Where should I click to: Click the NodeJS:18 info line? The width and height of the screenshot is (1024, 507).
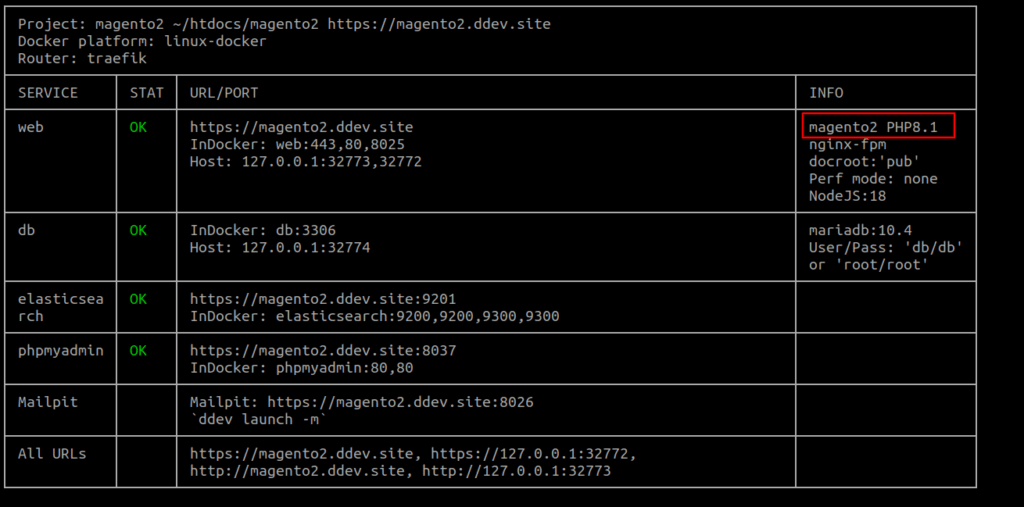pos(847,196)
